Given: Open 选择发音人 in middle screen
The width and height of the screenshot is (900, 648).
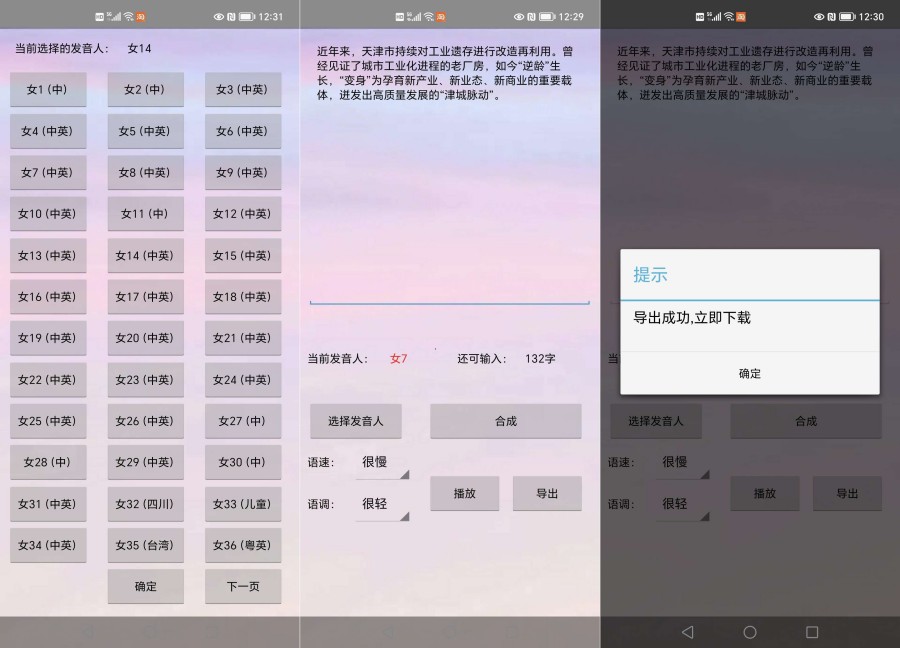Looking at the screenshot, I should click(x=355, y=421).
